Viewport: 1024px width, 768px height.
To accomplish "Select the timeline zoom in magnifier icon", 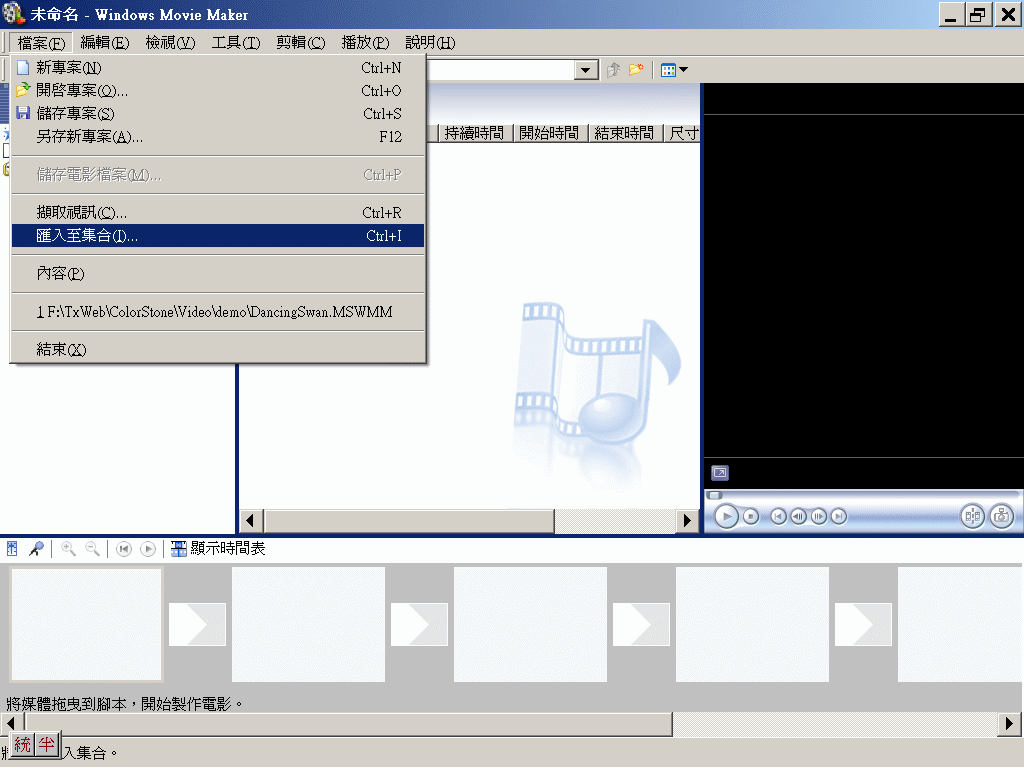I will point(68,548).
